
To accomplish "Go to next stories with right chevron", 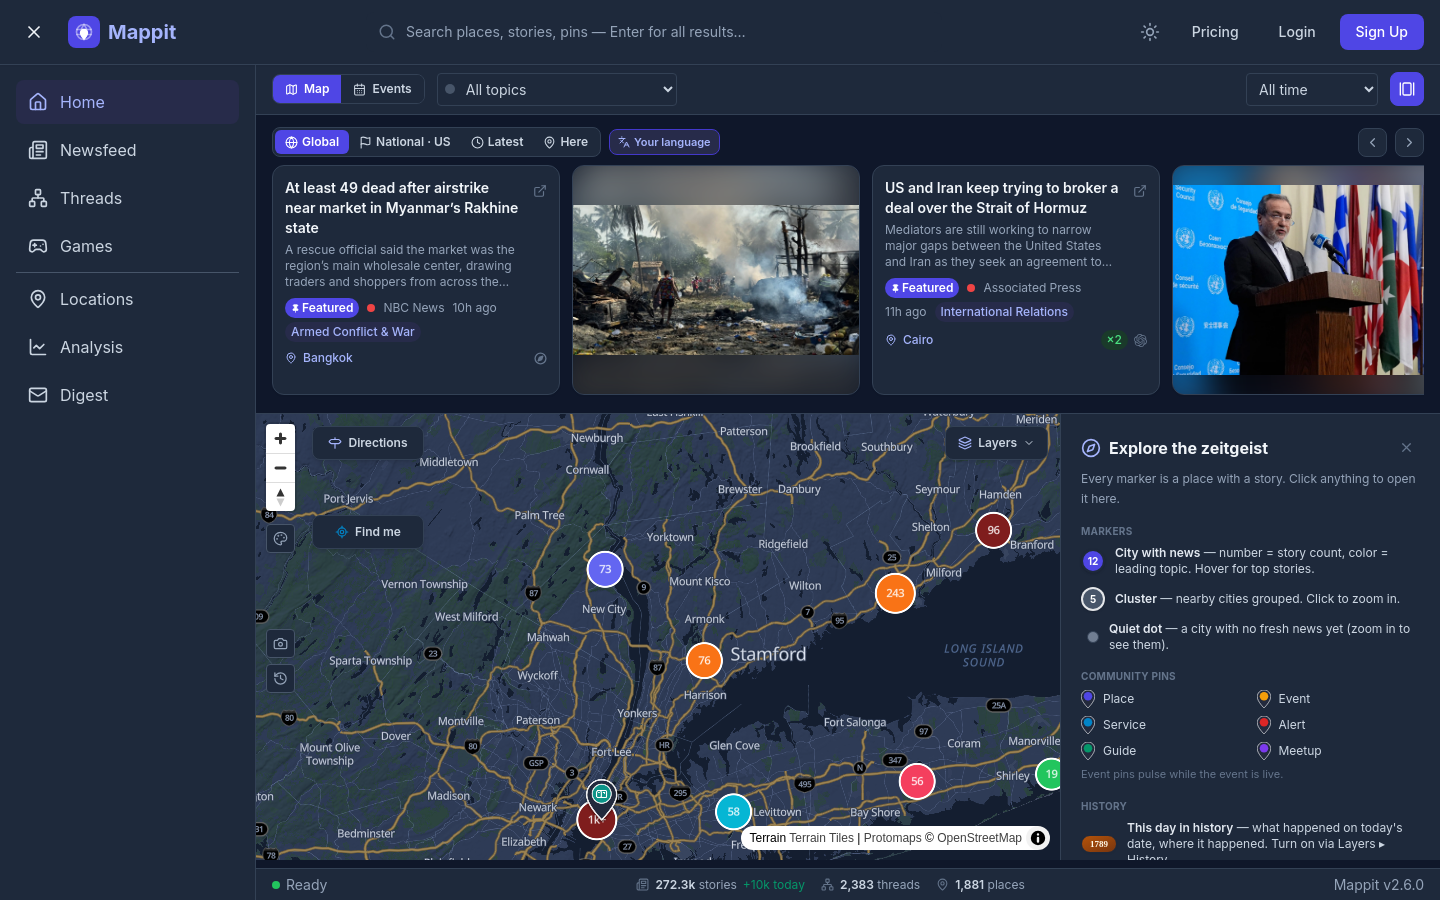I will (x=1409, y=142).
